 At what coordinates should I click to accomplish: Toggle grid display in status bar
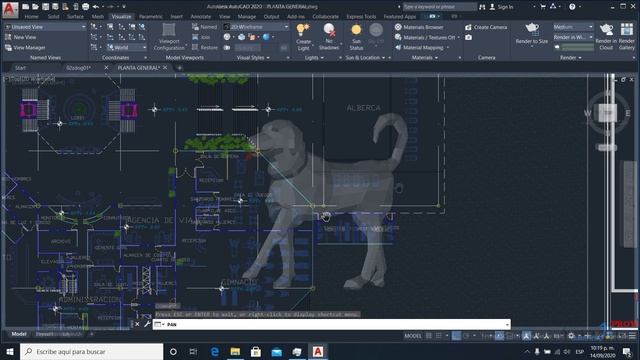point(429,336)
